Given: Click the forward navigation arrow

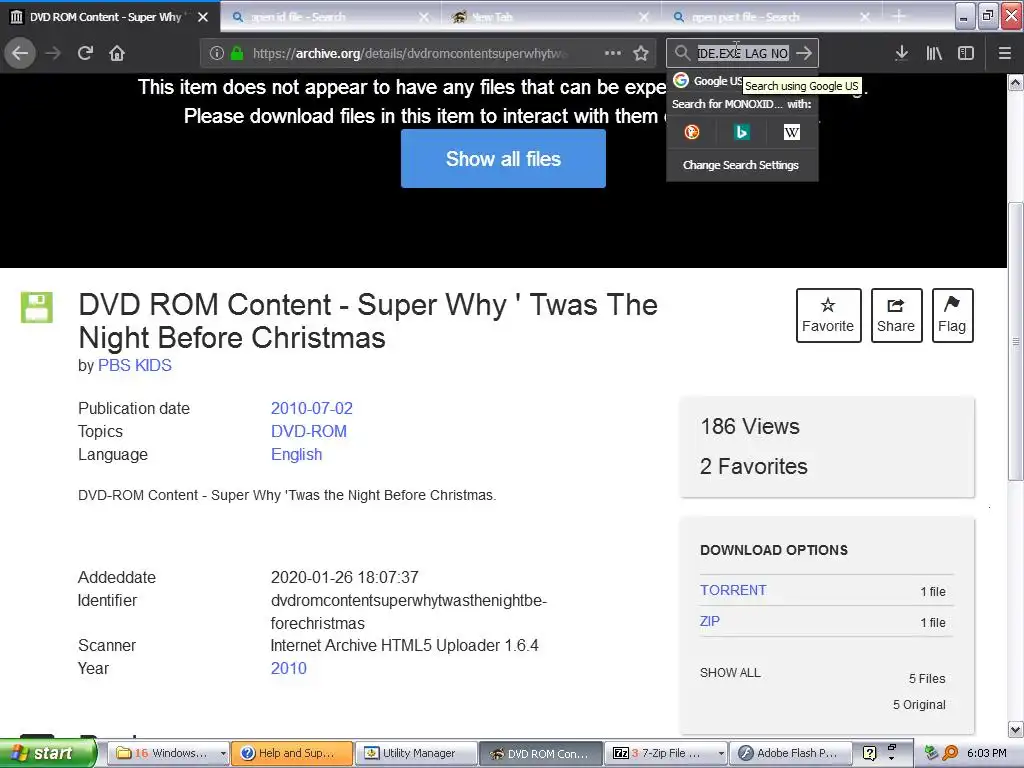Looking at the screenshot, I should coord(53,53).
